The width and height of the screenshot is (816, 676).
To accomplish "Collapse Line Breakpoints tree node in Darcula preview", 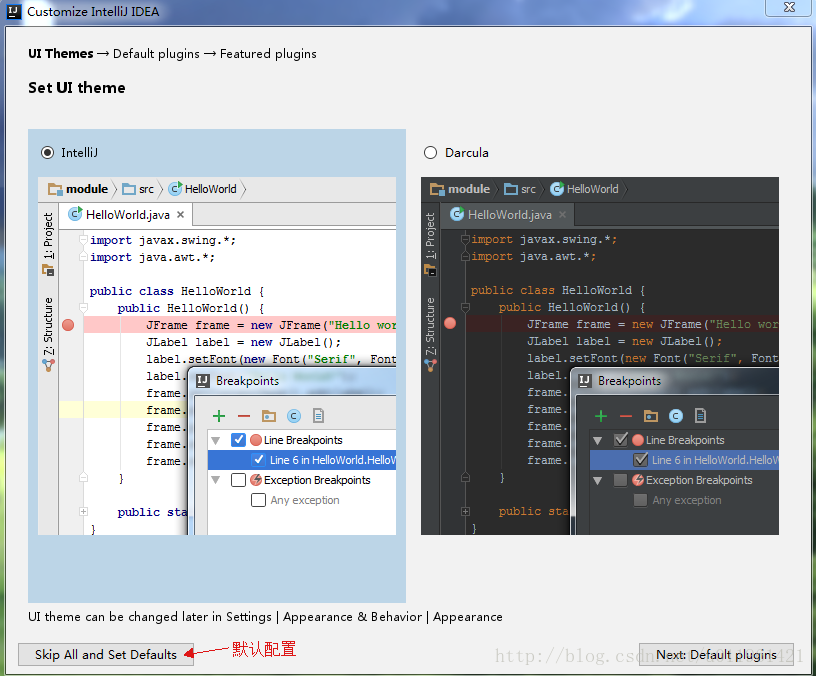I will pos(597,441).
